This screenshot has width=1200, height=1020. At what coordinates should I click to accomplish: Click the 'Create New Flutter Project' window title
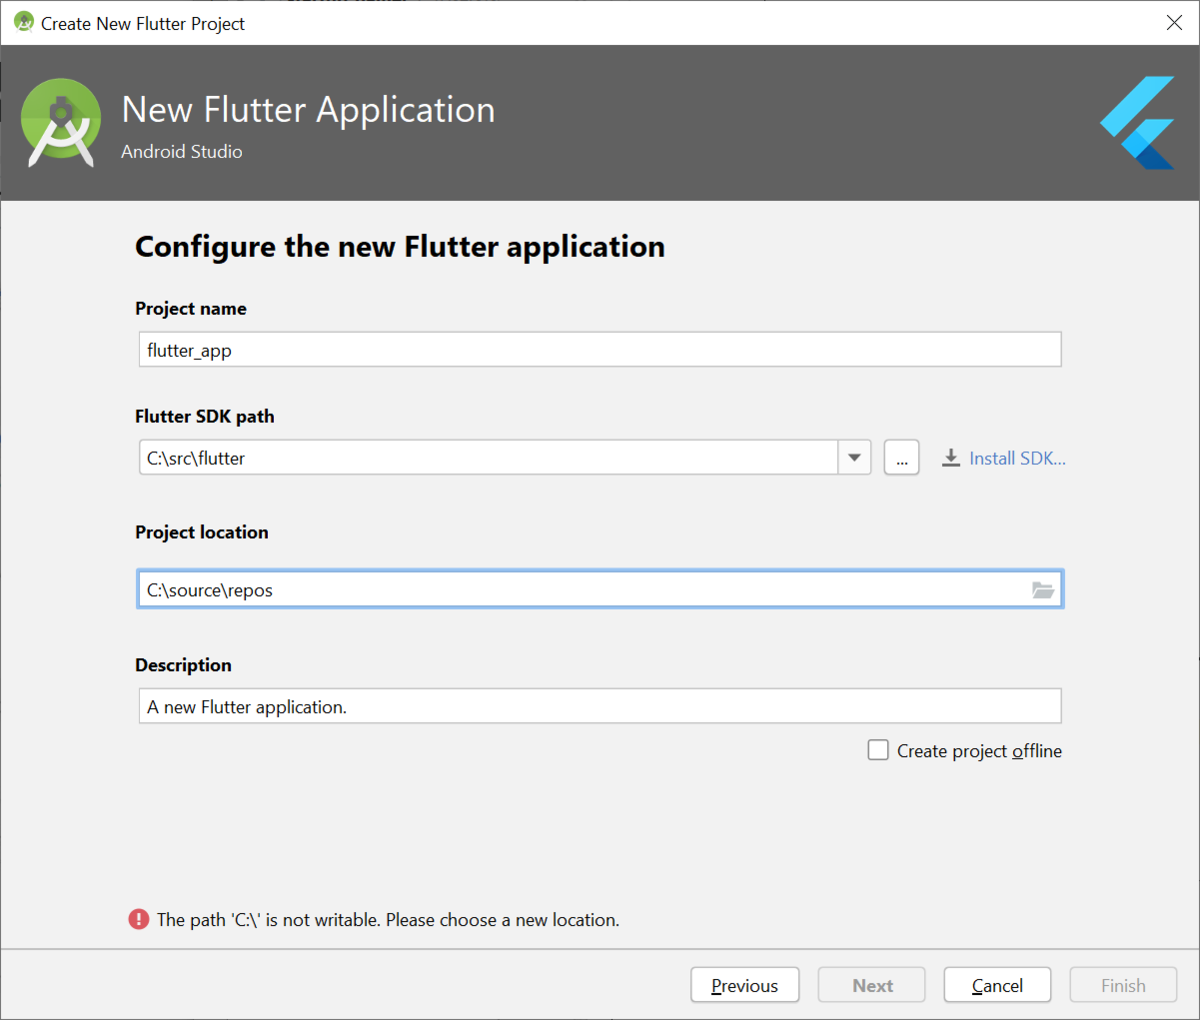click(x=143, y=23)
